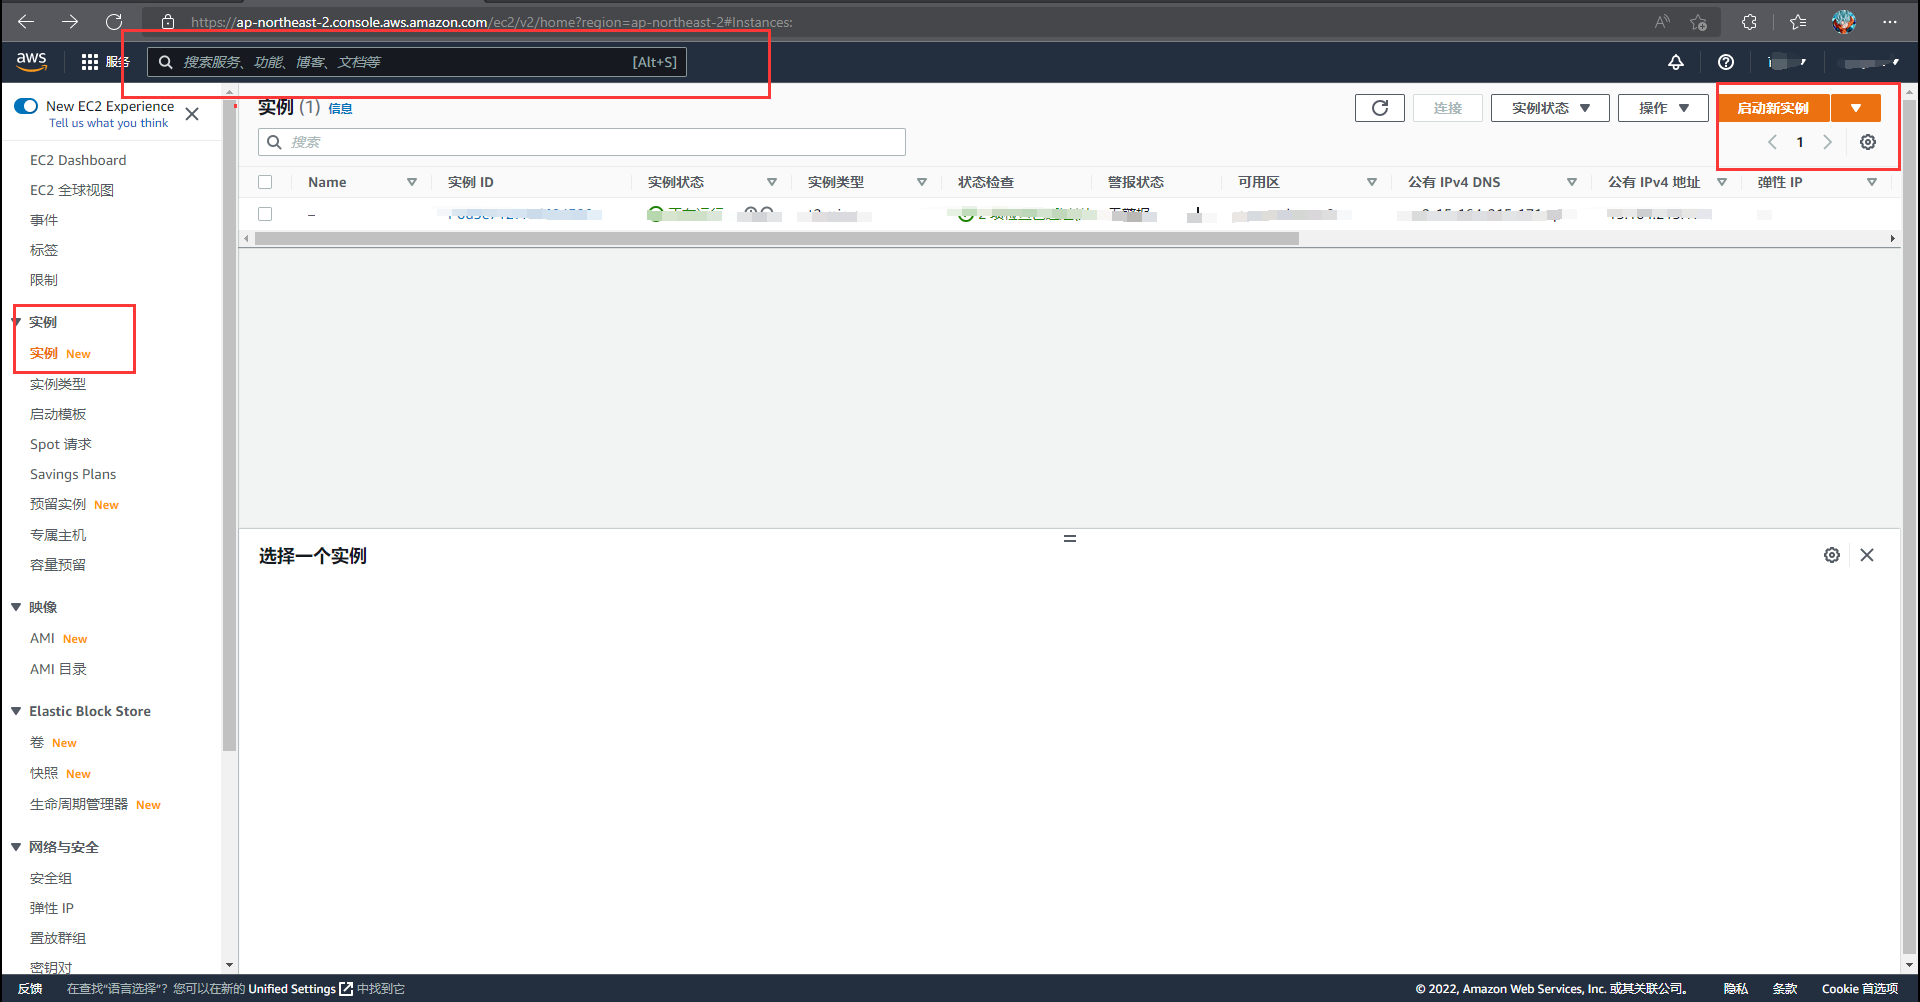
Task: Go to 安全组 in sidebar
Action: click(x=51, y=878)
